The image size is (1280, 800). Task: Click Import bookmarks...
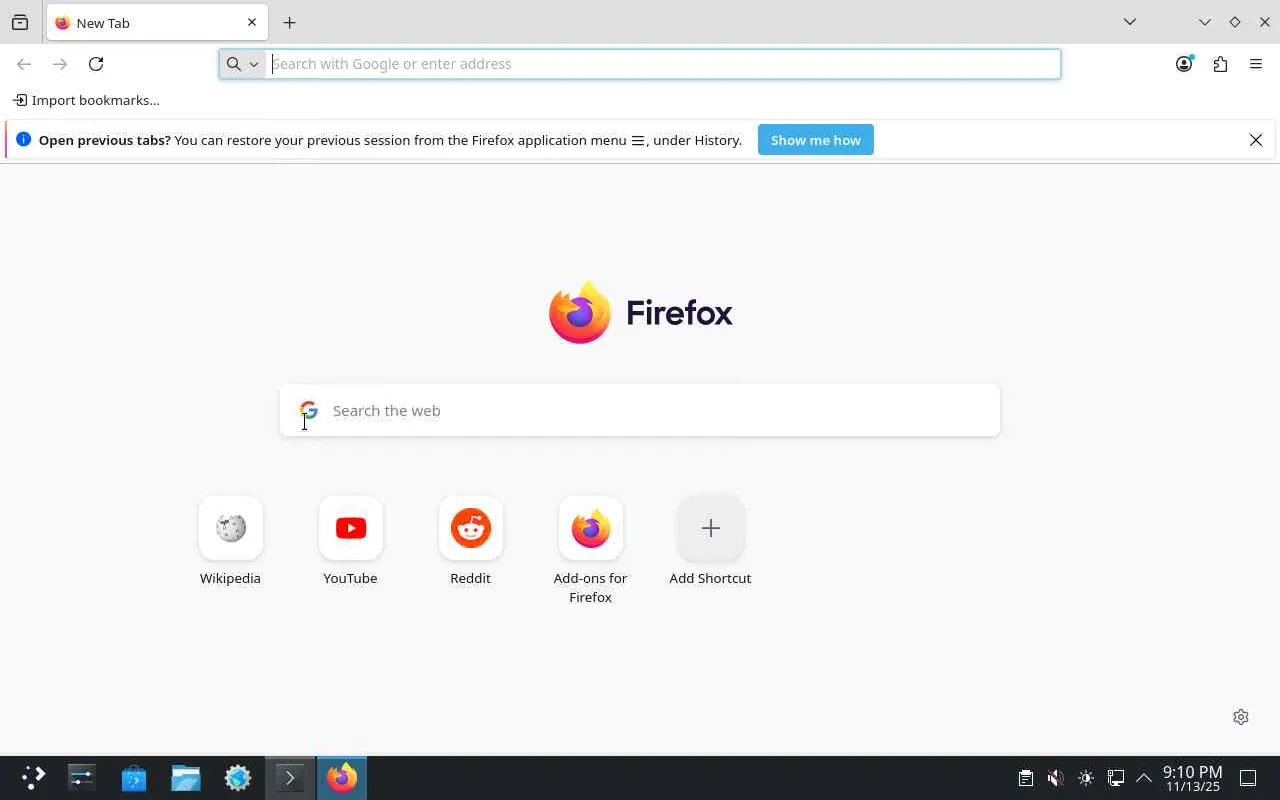86,100
